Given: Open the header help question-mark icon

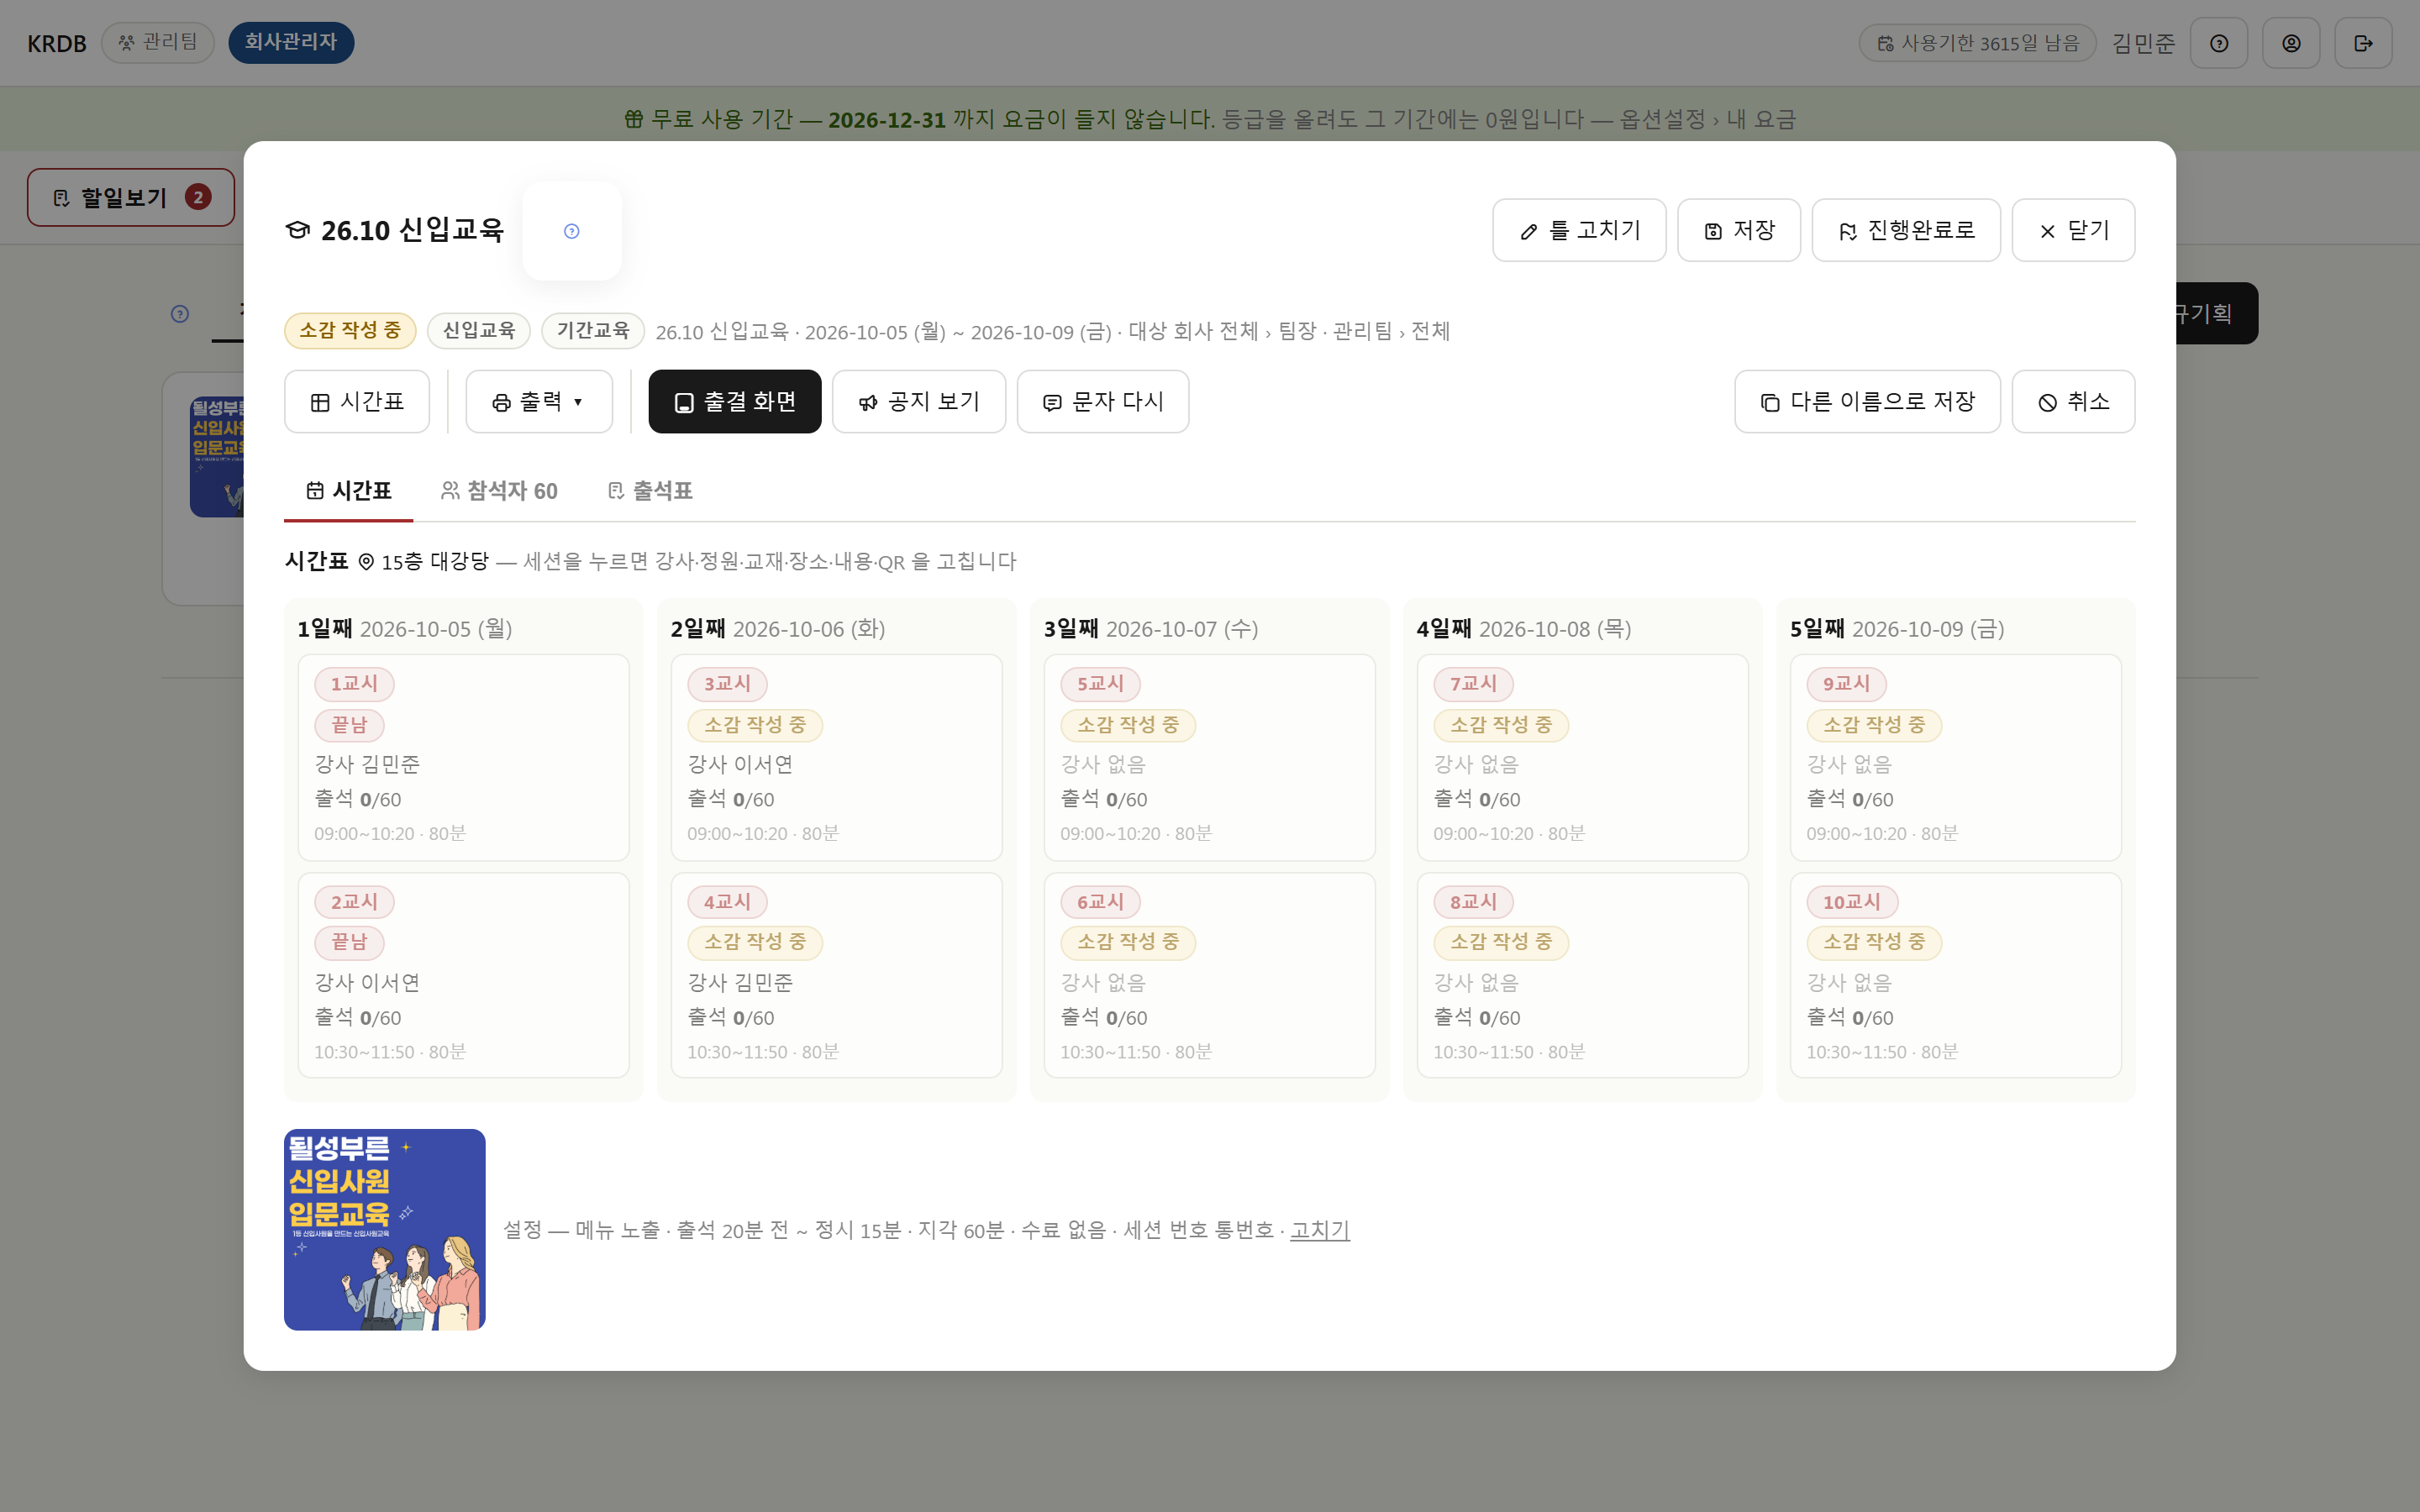Looking at the screenshot, I should tap(2218, 43).
